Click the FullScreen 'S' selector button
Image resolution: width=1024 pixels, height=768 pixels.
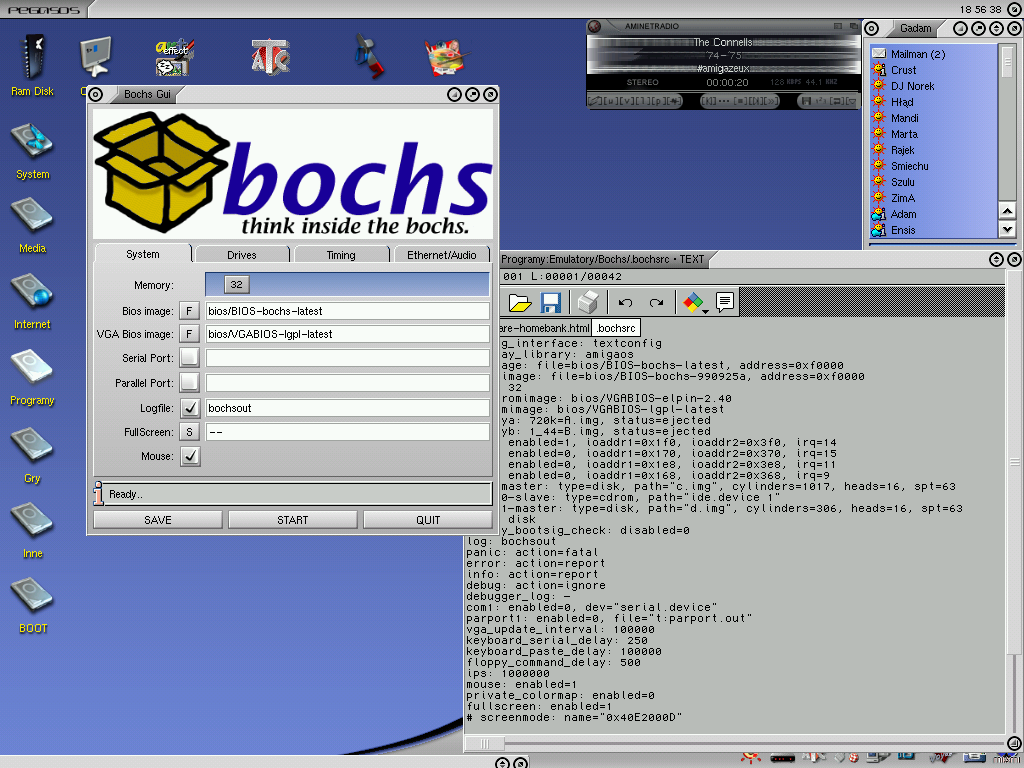189,432
